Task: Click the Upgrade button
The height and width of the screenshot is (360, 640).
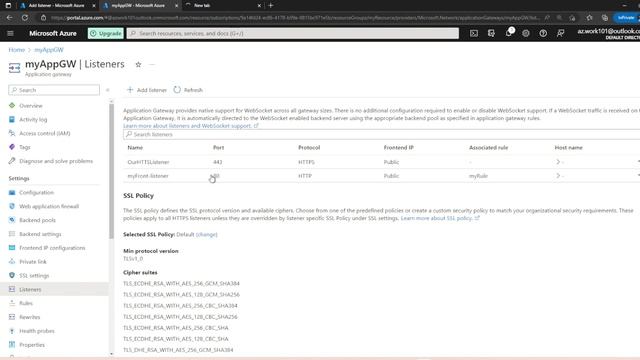Action: click(x=106, y=33)
